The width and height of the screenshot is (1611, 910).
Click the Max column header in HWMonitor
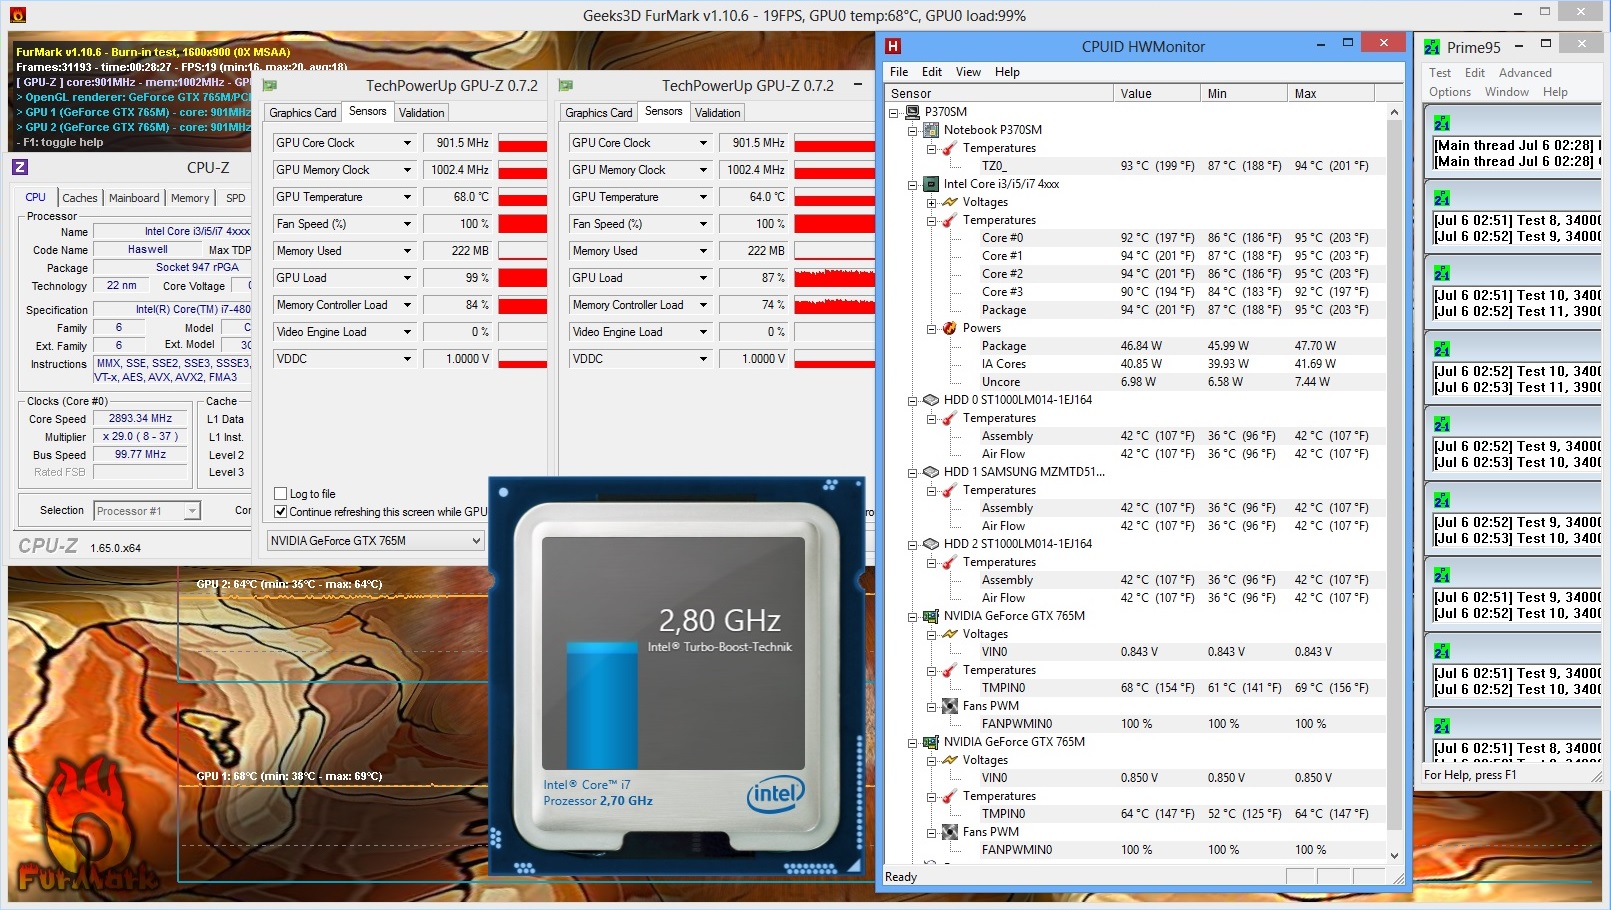[1331, 94]
